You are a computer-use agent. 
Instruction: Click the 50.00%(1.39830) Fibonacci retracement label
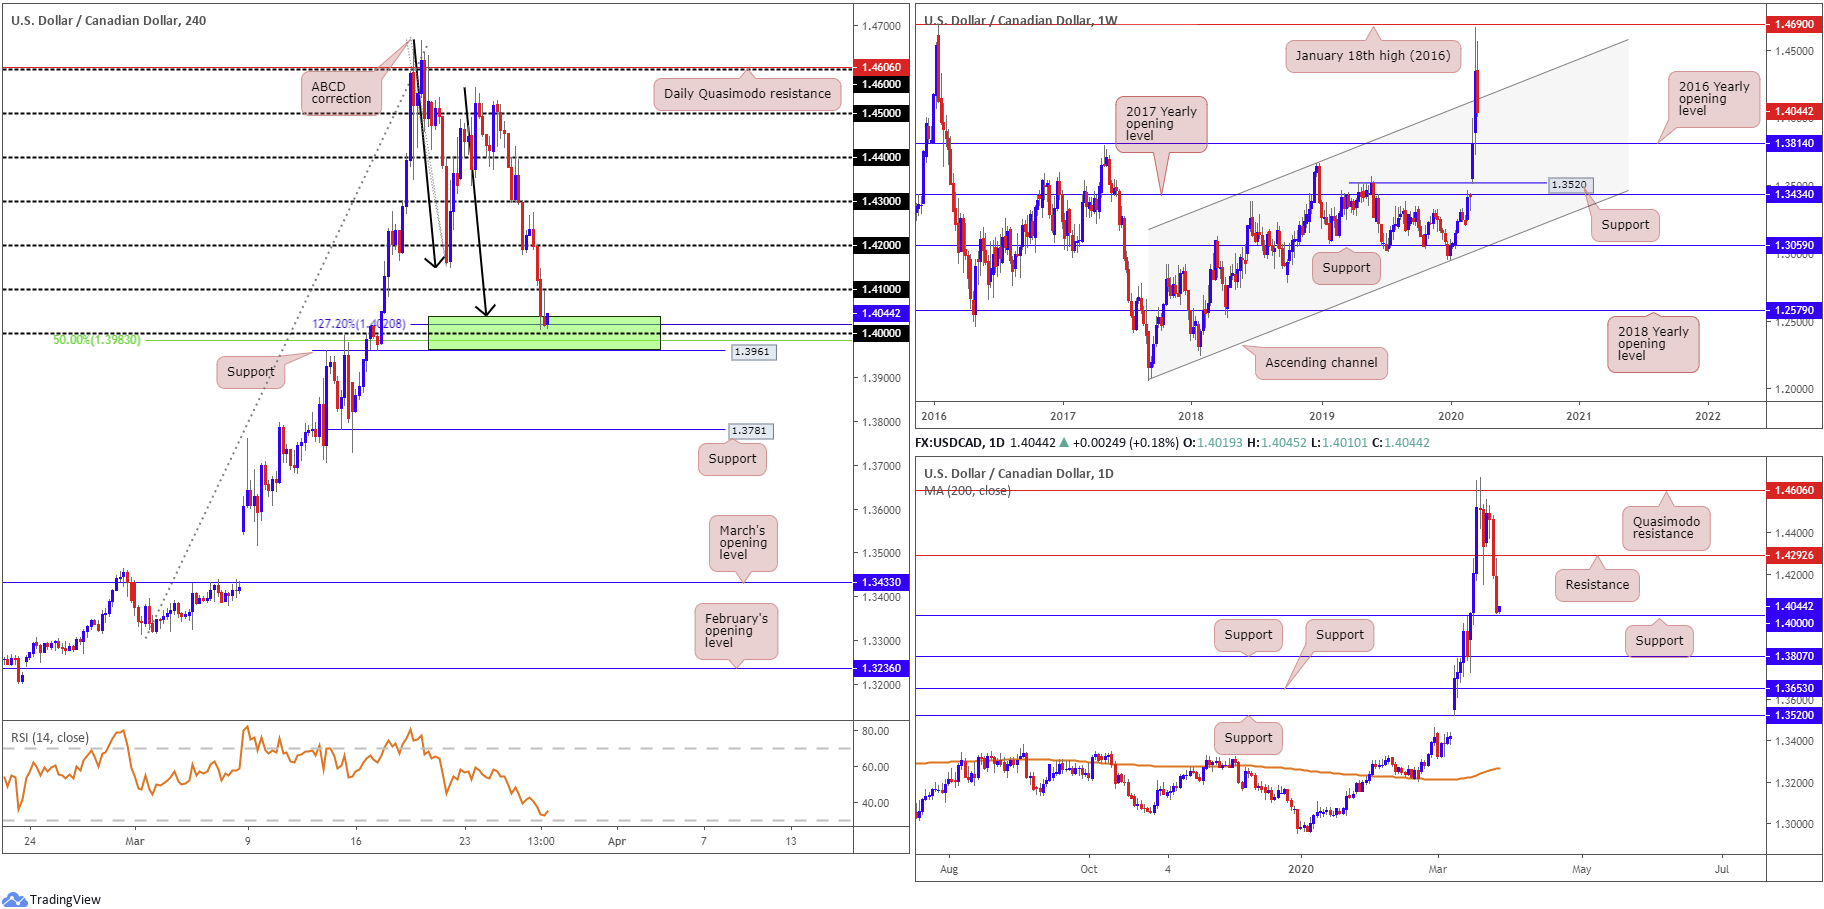pos(97,340)
